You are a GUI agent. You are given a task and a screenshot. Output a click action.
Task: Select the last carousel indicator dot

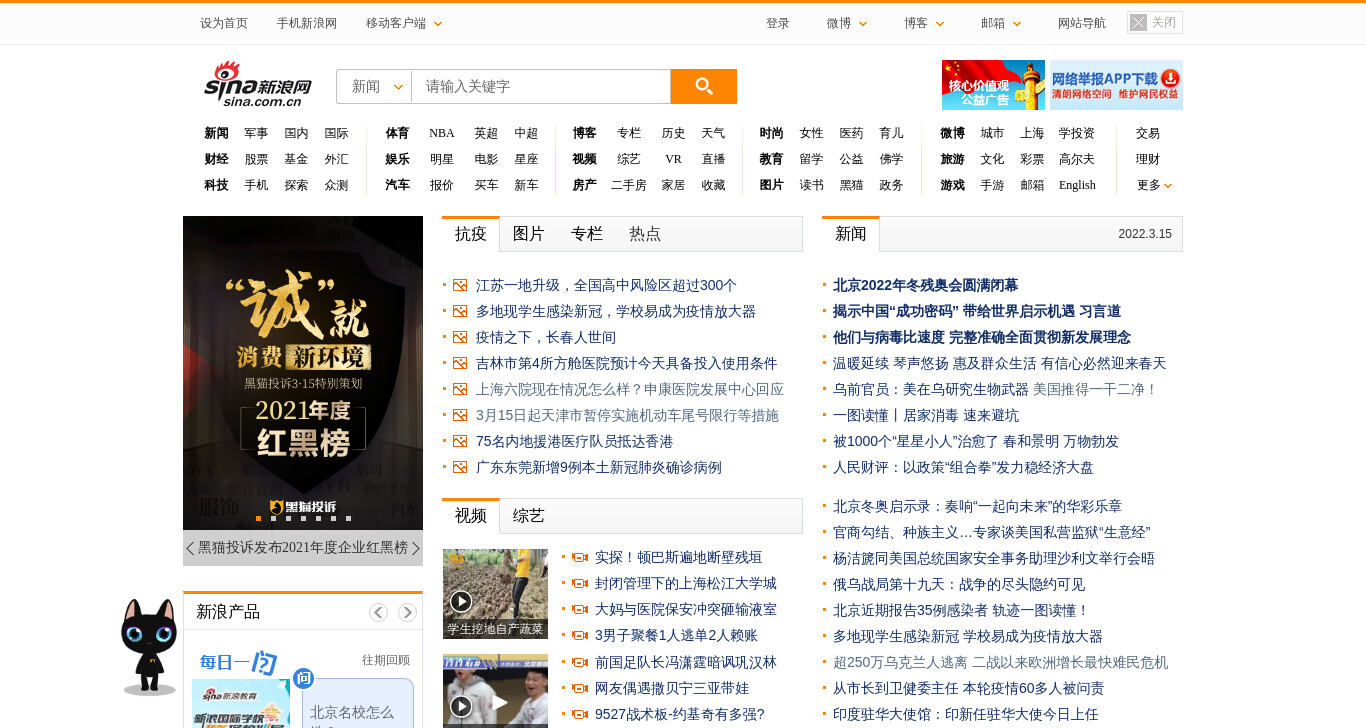(x=348, y=518)
